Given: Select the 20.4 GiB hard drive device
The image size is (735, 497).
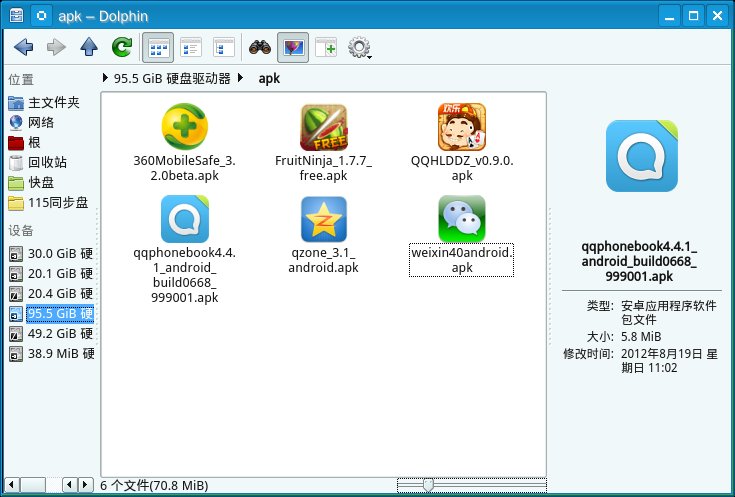Looking at the screenshot, I should point(52,294).
